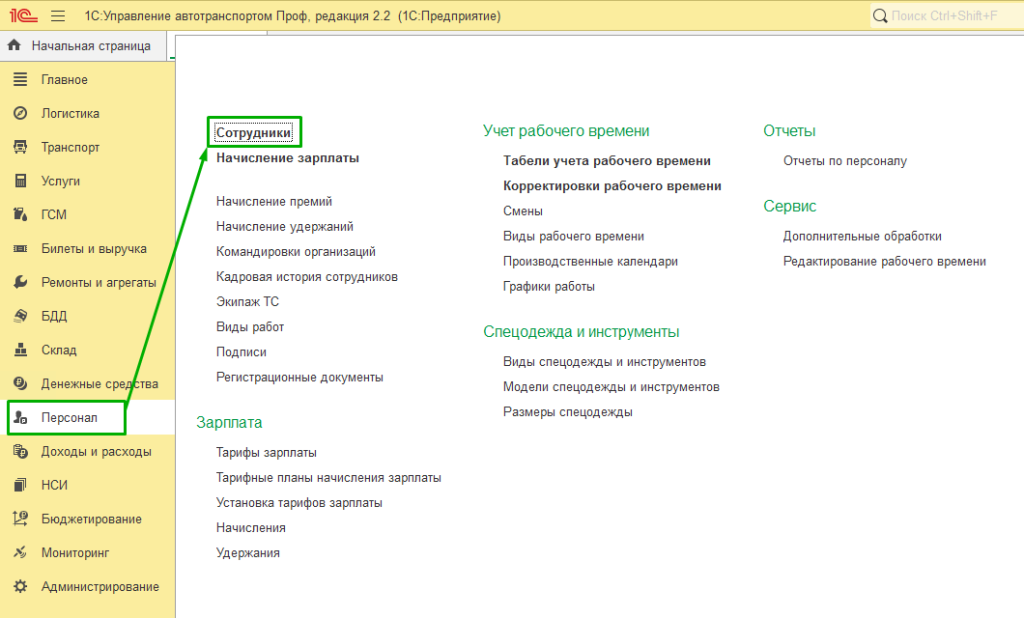Open the Смены link
Viewport: 1024px width, 618px height.
(x=523, y=211)
